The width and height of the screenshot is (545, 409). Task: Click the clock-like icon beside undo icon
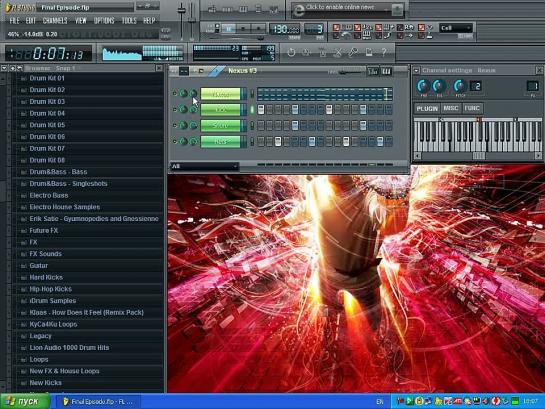coord(307,52)
